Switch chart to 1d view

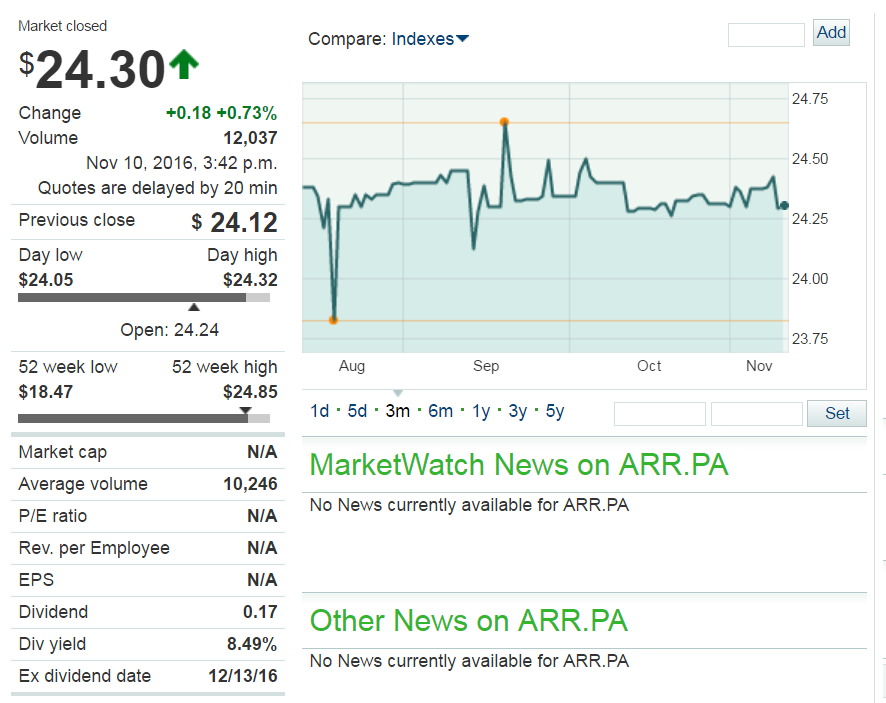point(319,410)
